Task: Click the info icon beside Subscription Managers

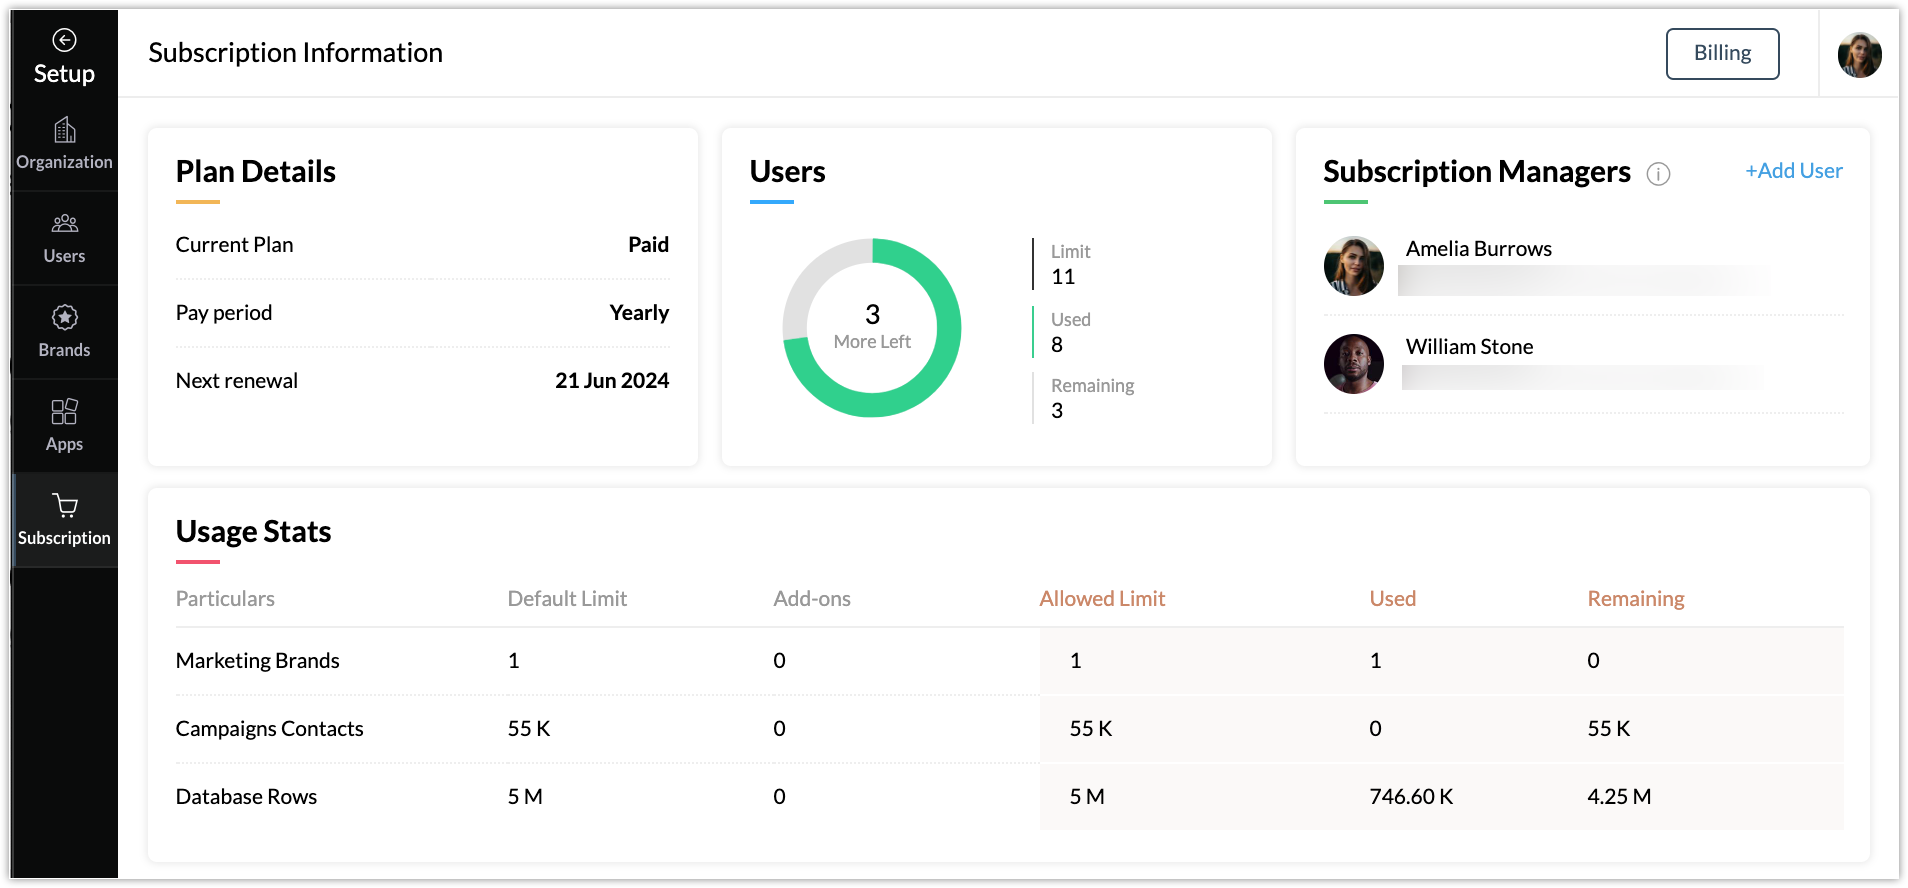Action: (1658, 174)
